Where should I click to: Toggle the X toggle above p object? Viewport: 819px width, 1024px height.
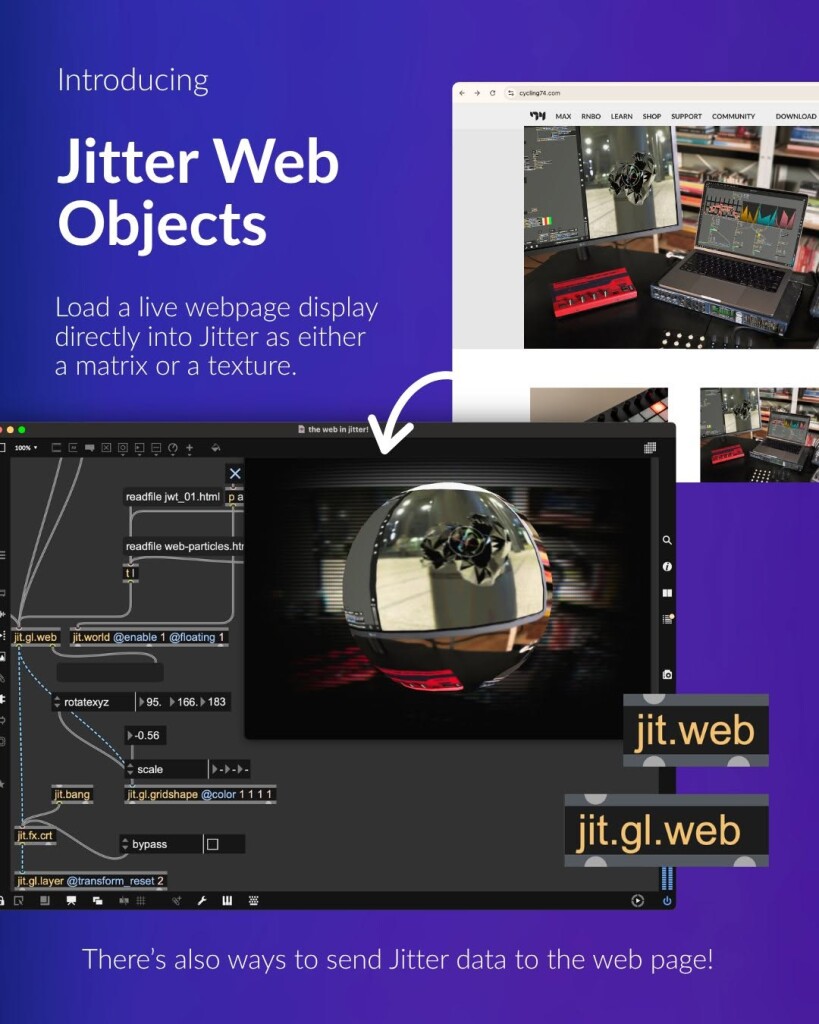pyautogui.click(x=235, y=473)
